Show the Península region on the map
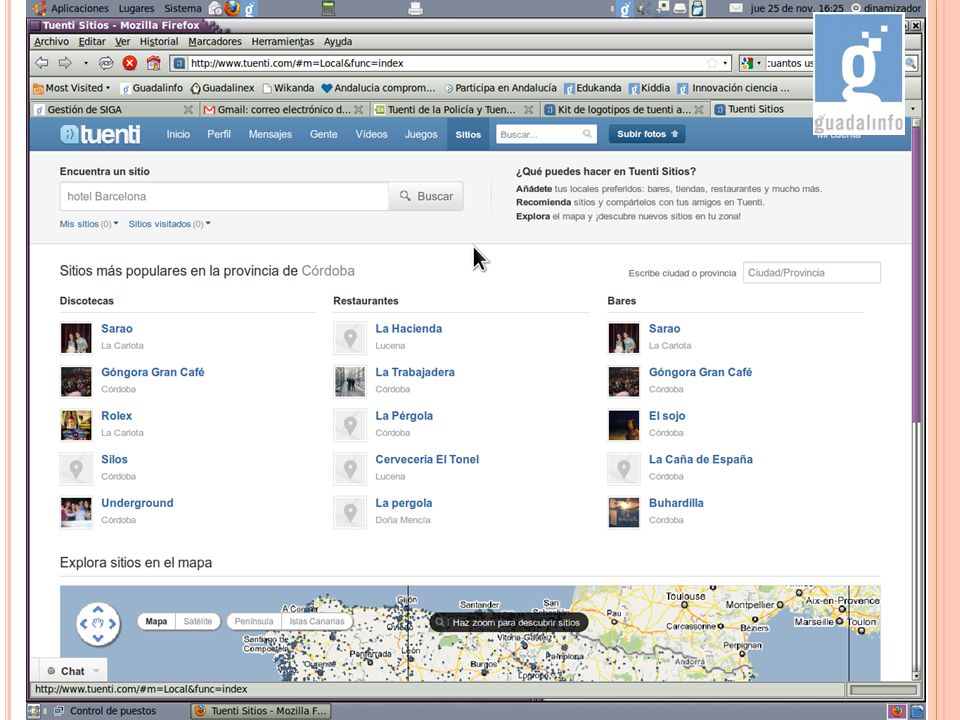This screenshot has height=720, width=960. 254,621
